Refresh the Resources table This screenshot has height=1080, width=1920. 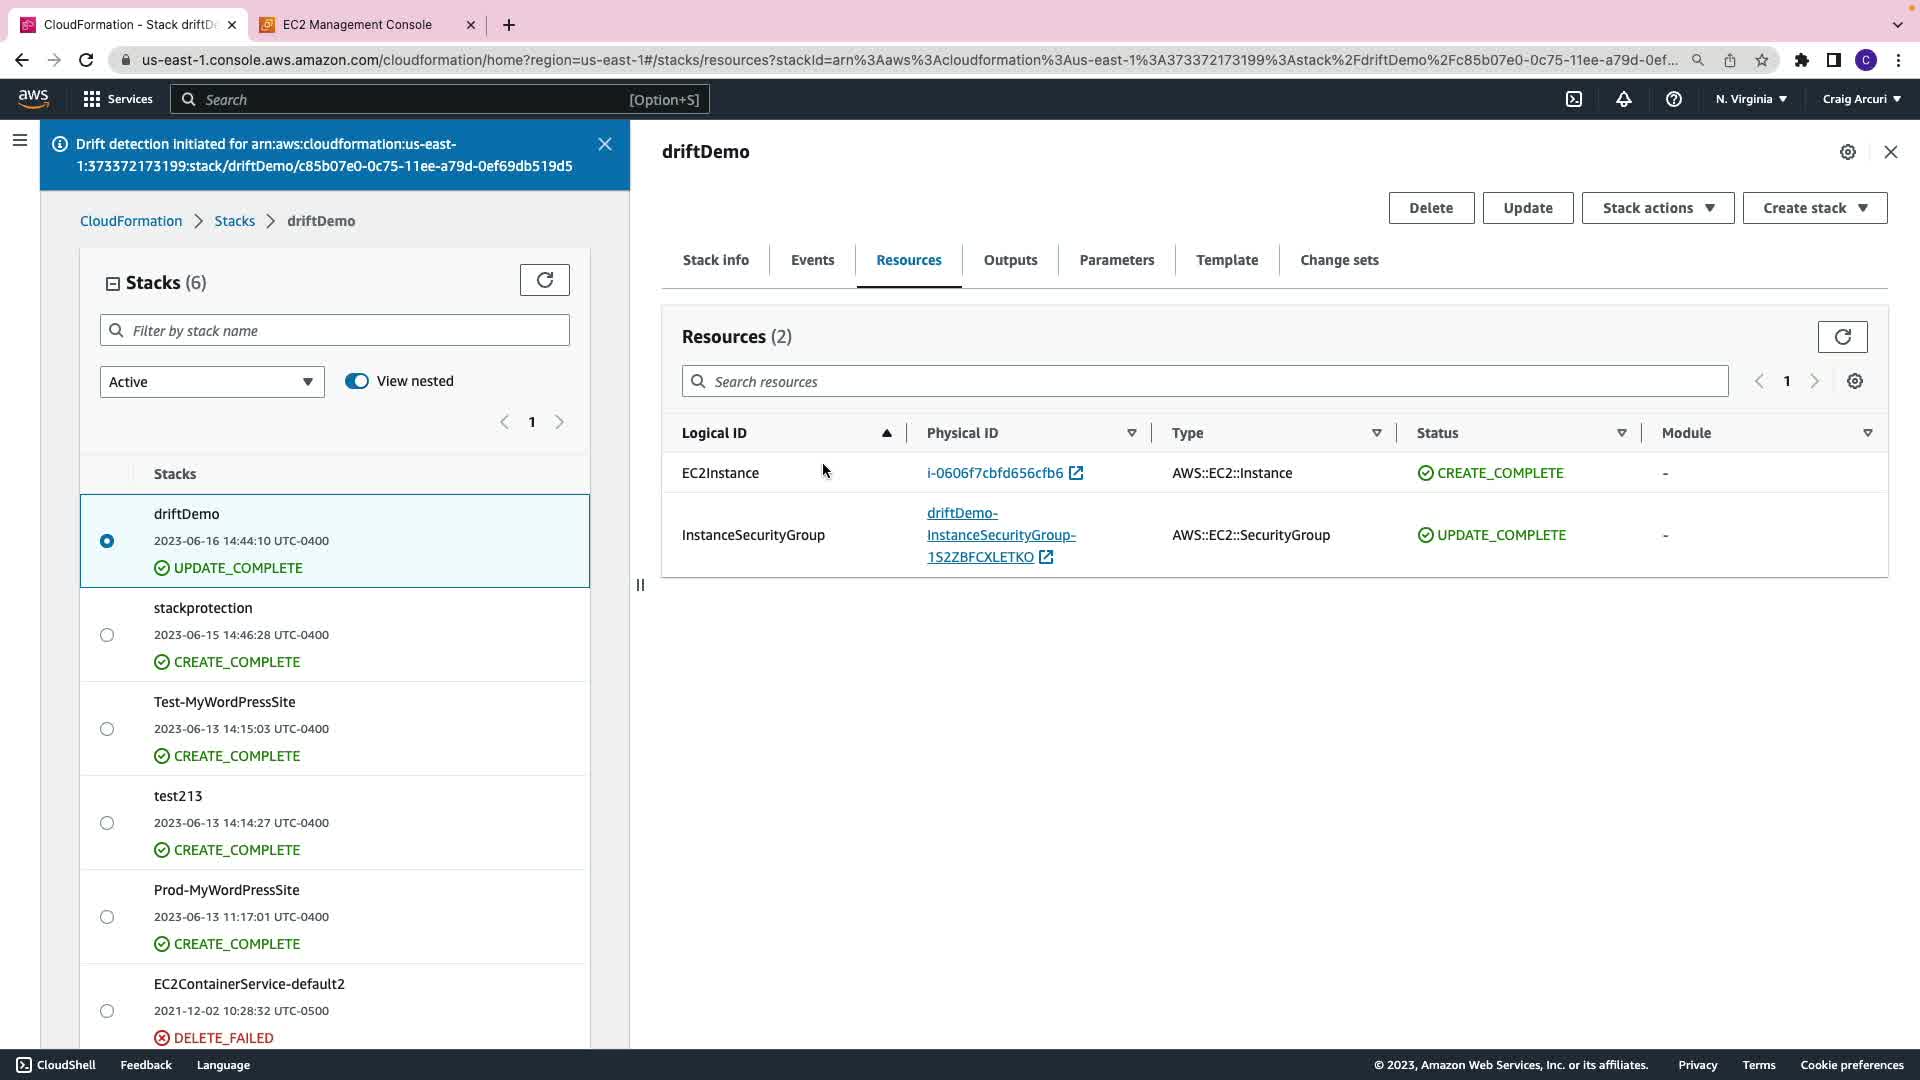(x=1842, y=337)
